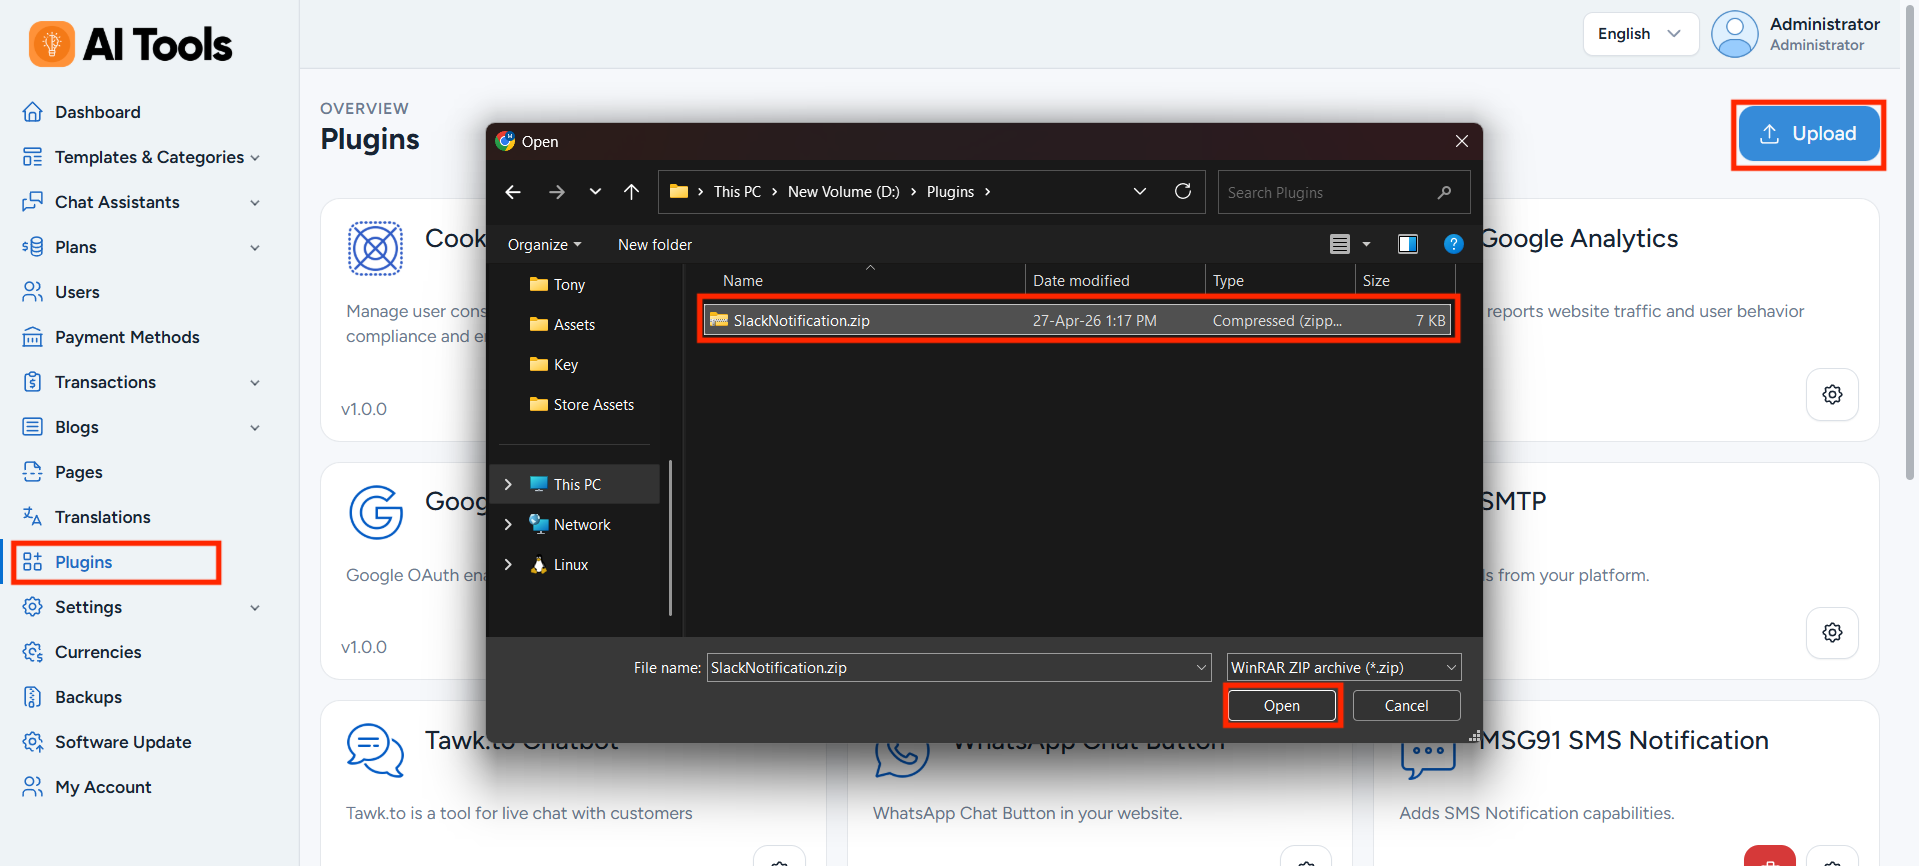Open the WinRAR ZIP archive filter dropdown
This screenshot has width=1919, height=866.
point(1344,668)
